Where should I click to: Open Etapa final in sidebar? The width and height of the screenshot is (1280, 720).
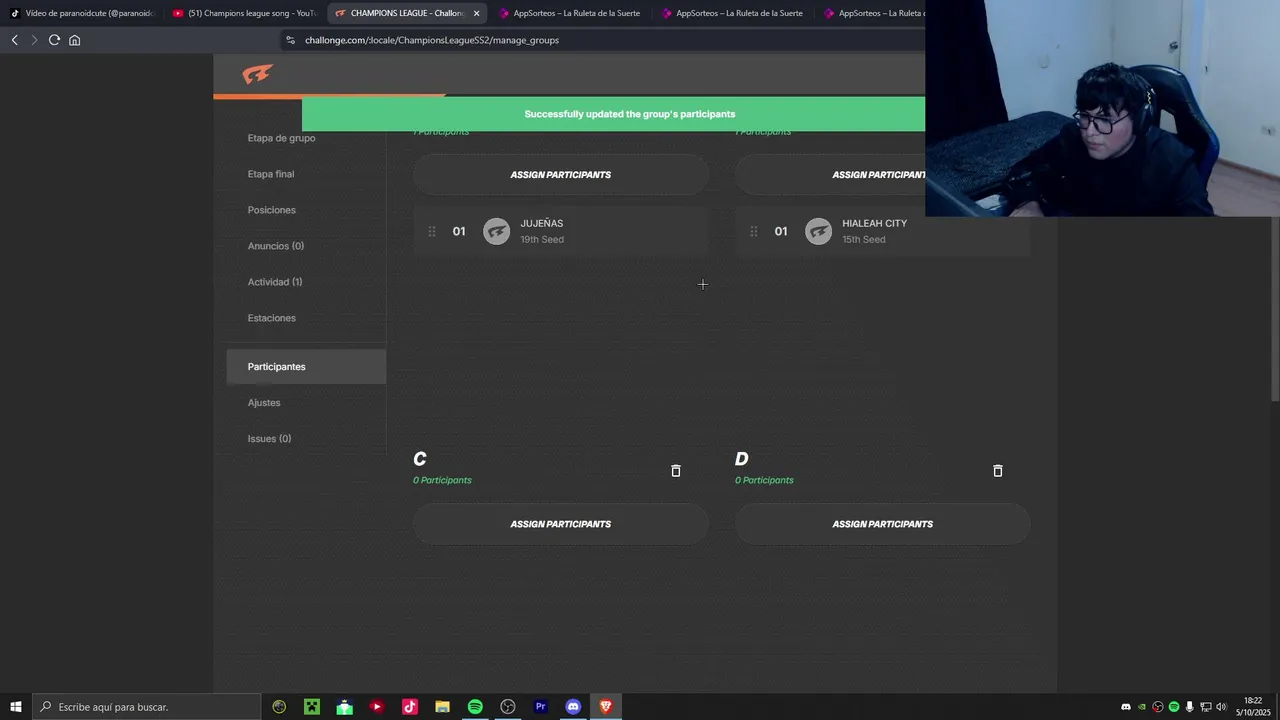(x=271, y=174)
